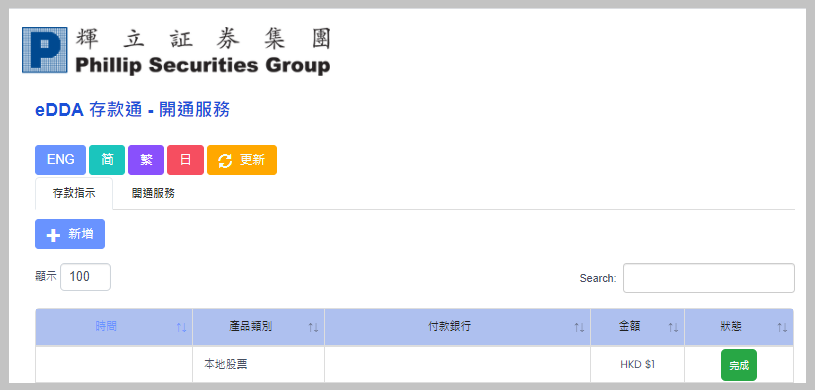815x390 pixels.
Task: Sort by 付款銀行 column arrows
Action: coord(579,328)
